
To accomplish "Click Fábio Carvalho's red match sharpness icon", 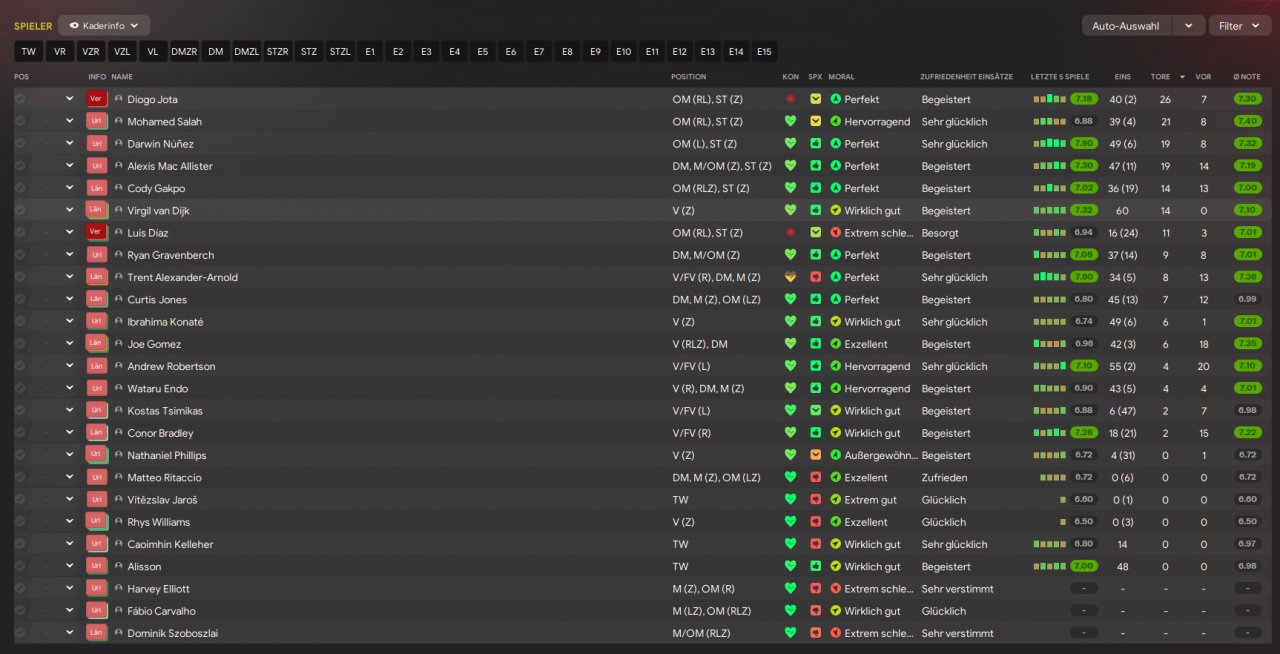I will [816, 611].
